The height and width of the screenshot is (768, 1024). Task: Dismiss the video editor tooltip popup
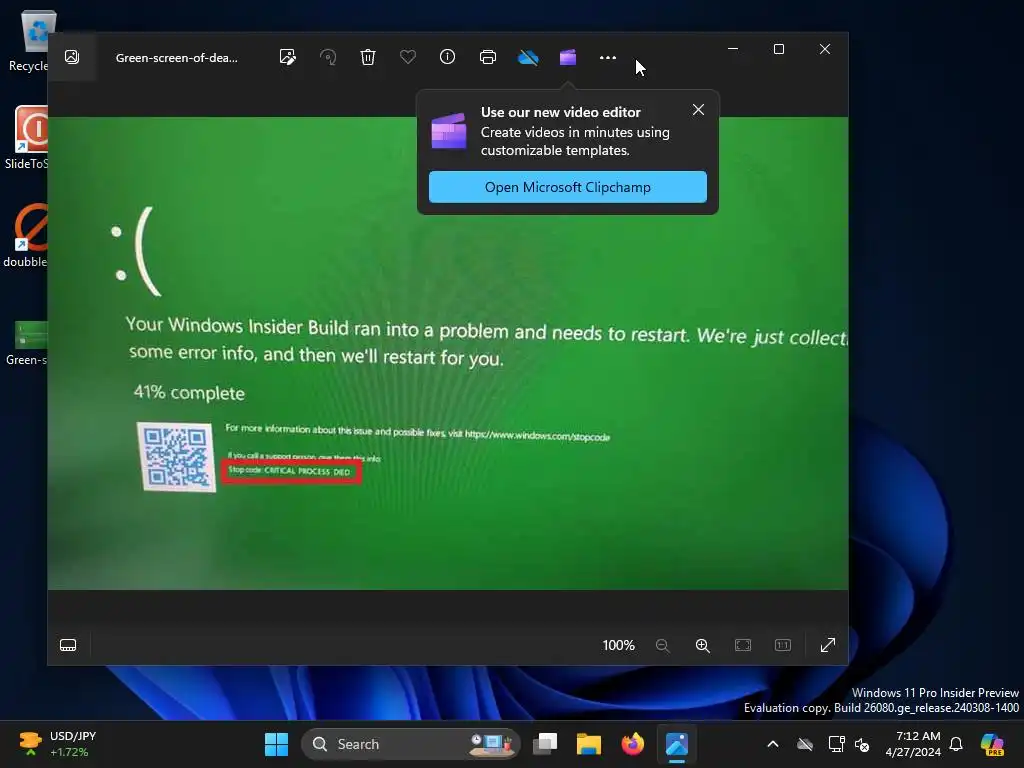click(x=698, y=110)
